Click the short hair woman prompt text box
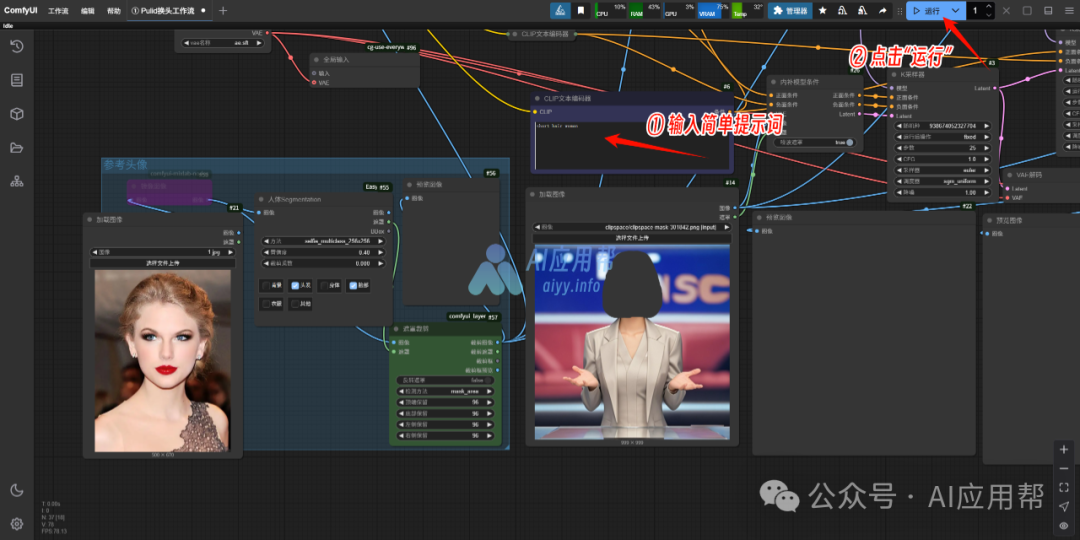1080x540 pixels. tap(632, 145)
